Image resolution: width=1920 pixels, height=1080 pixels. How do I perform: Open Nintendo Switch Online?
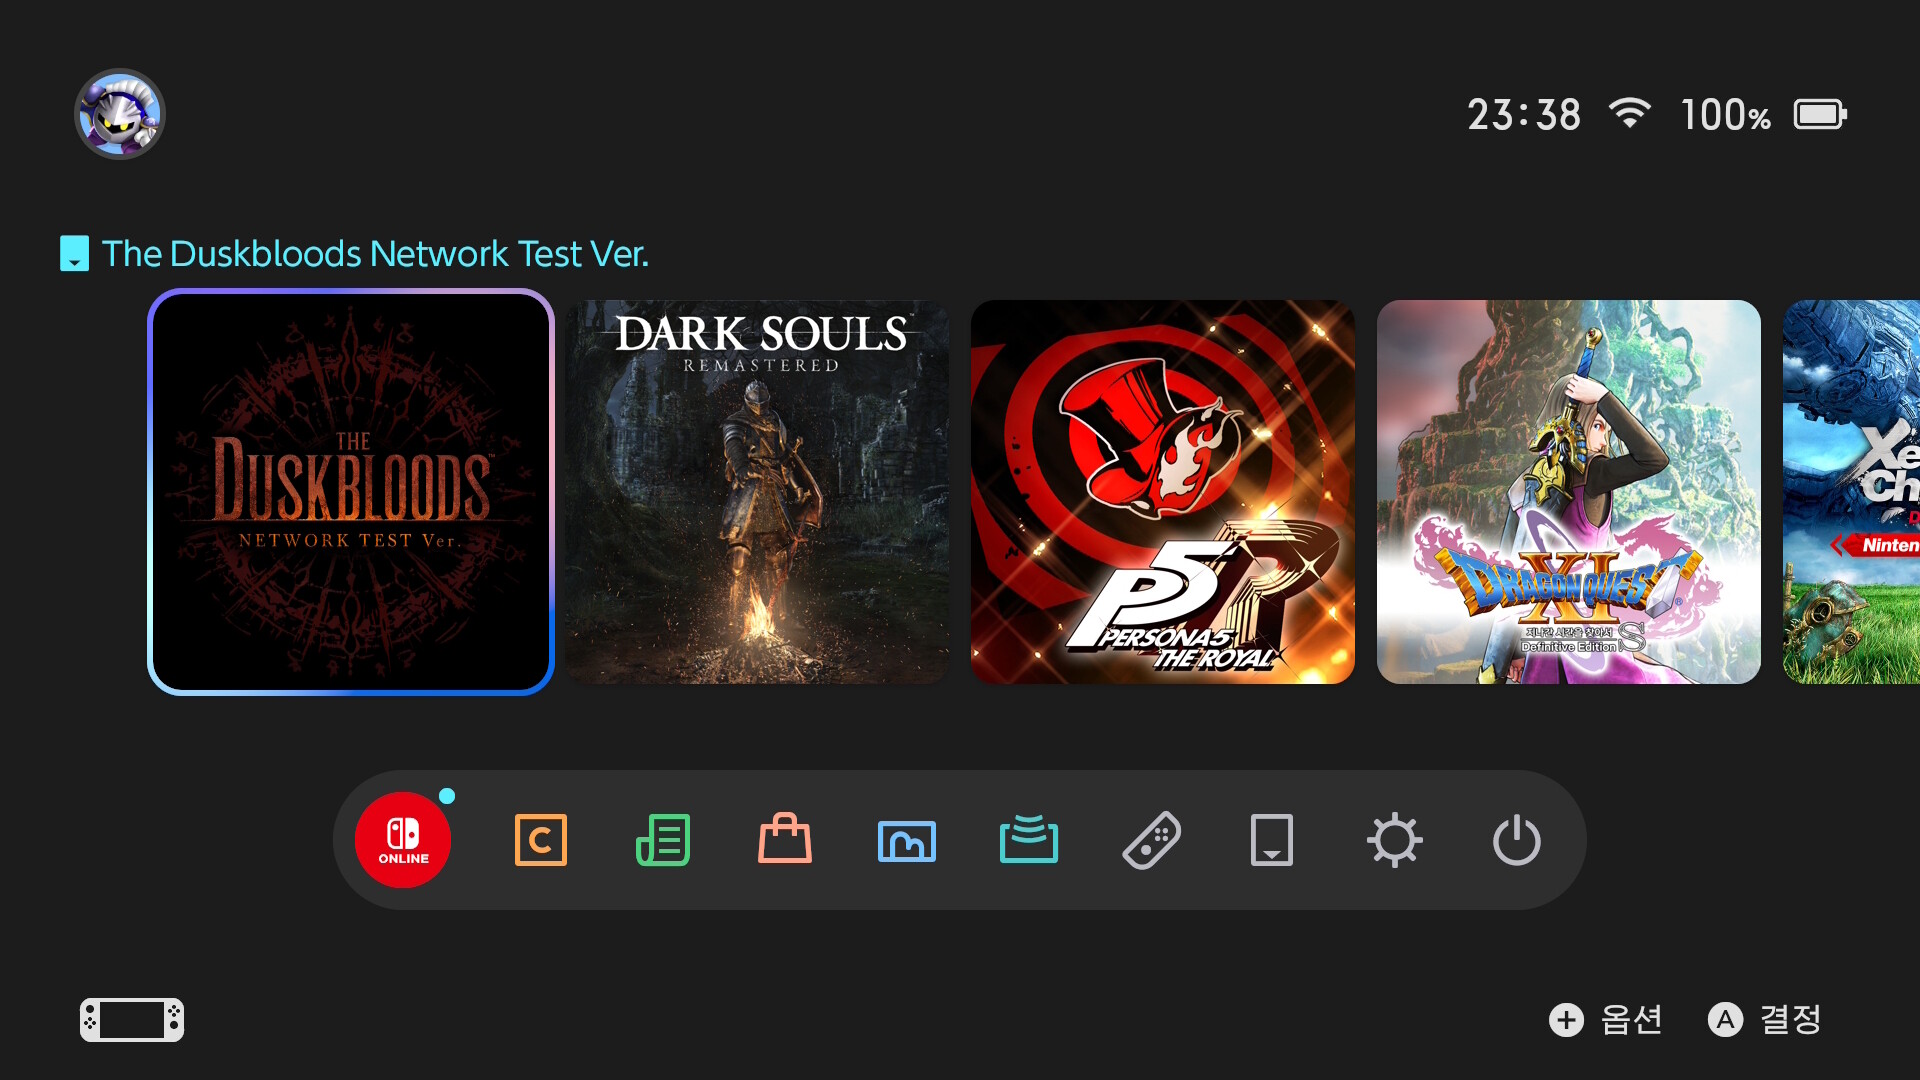point(403,840)
